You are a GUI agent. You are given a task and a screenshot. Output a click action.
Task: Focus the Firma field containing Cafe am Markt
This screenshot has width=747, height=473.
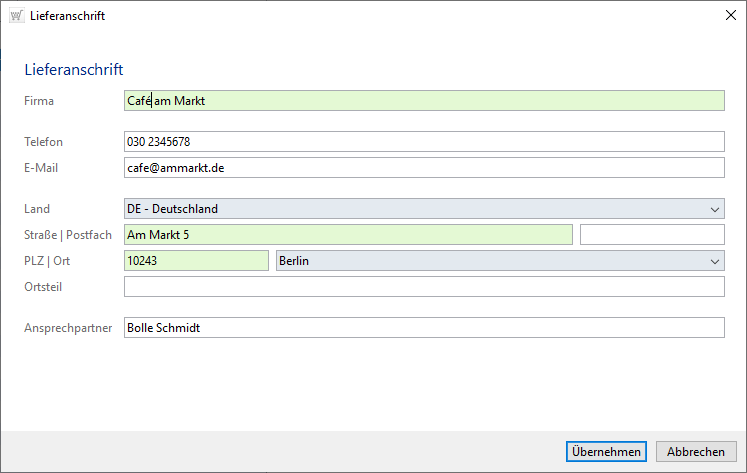coord(423,100)
